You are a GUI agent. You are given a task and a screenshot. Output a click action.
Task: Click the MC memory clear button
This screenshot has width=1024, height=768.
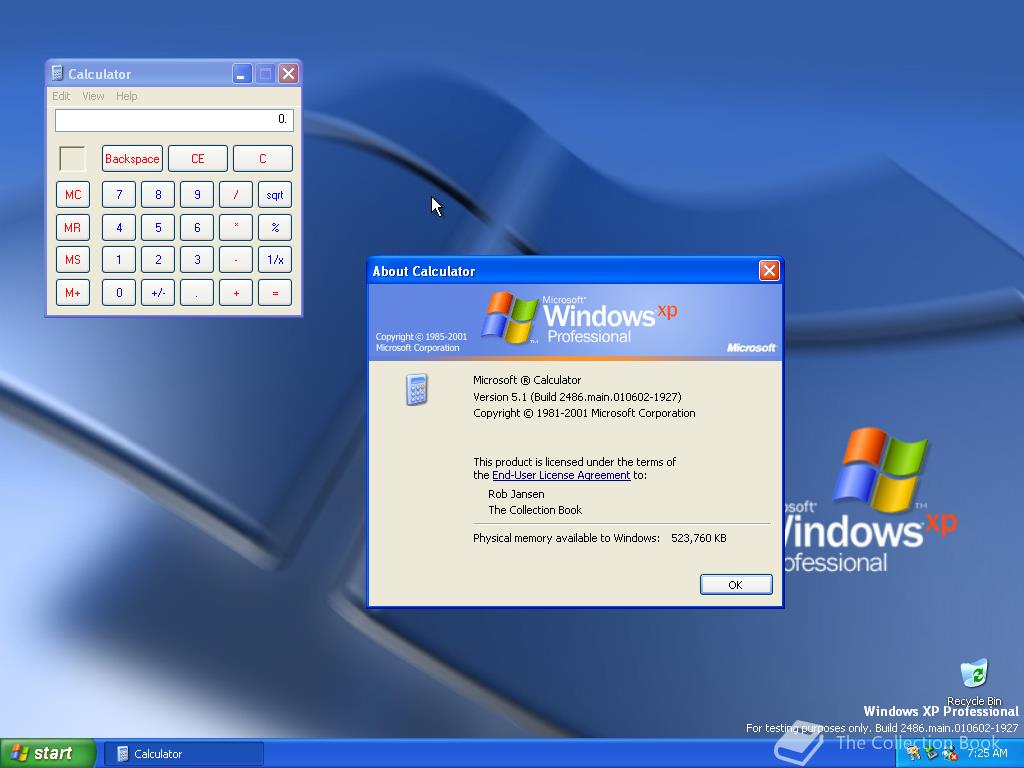72,195
